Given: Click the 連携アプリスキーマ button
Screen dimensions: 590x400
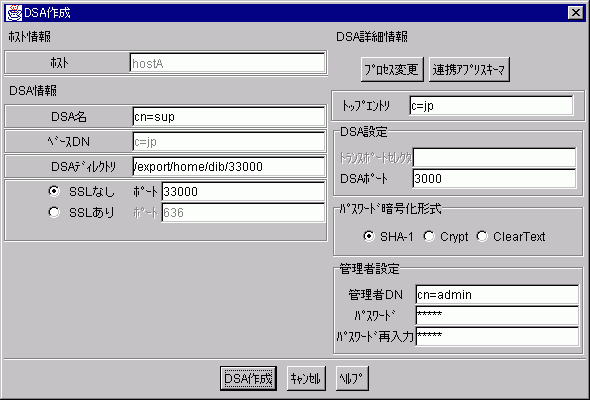Looking at the screenshot, I should (469, 69).
